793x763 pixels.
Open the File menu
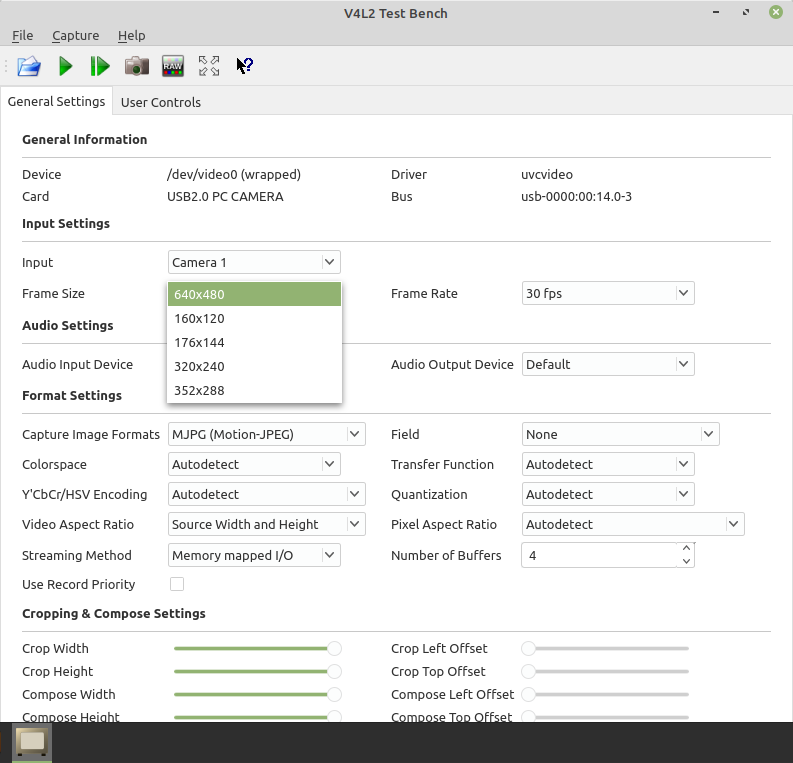pos(22,35)
